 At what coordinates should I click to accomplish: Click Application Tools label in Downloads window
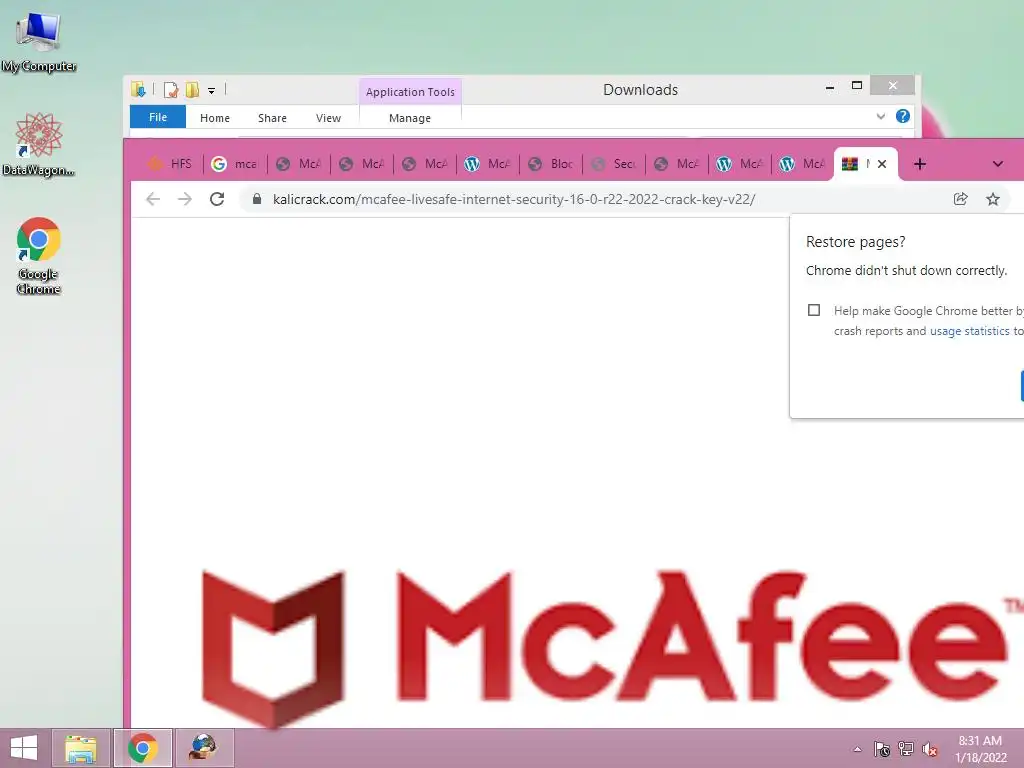410,92
